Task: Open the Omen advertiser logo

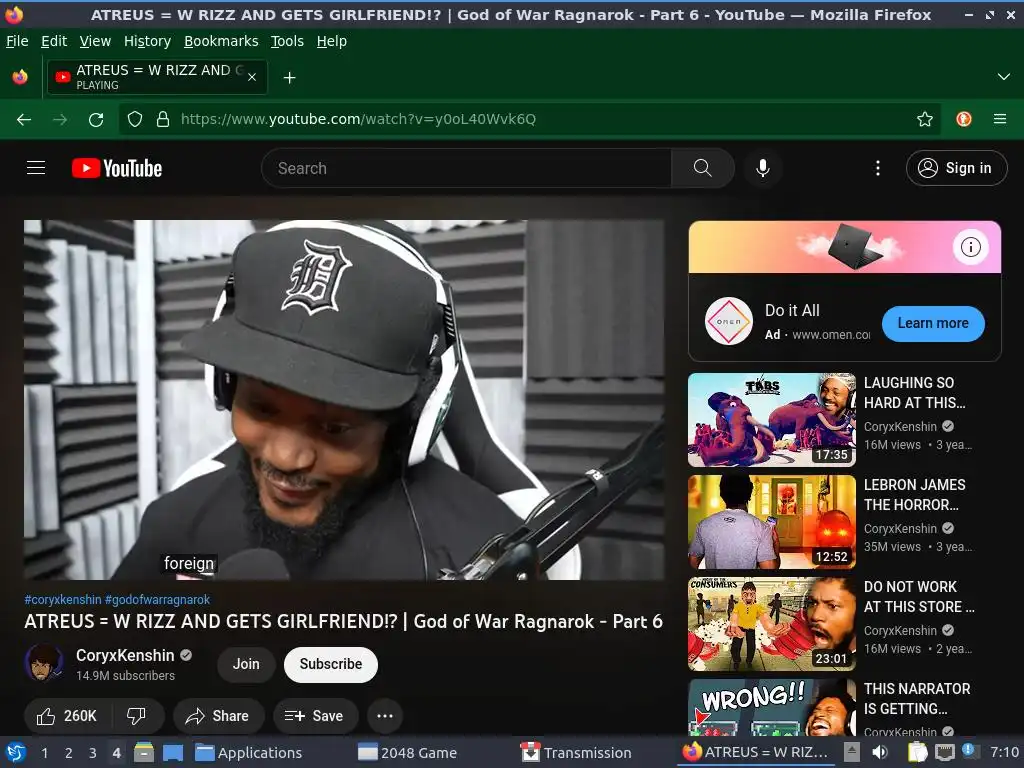Action: point(729,321)
